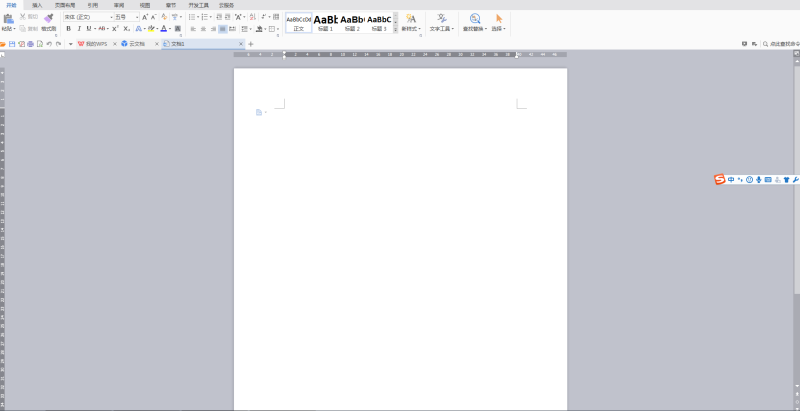The width and height of the screenshot is (800, 411).
Task: Open the font name dropdown 宋体 (正文)
Action: [x=86, y=17]
